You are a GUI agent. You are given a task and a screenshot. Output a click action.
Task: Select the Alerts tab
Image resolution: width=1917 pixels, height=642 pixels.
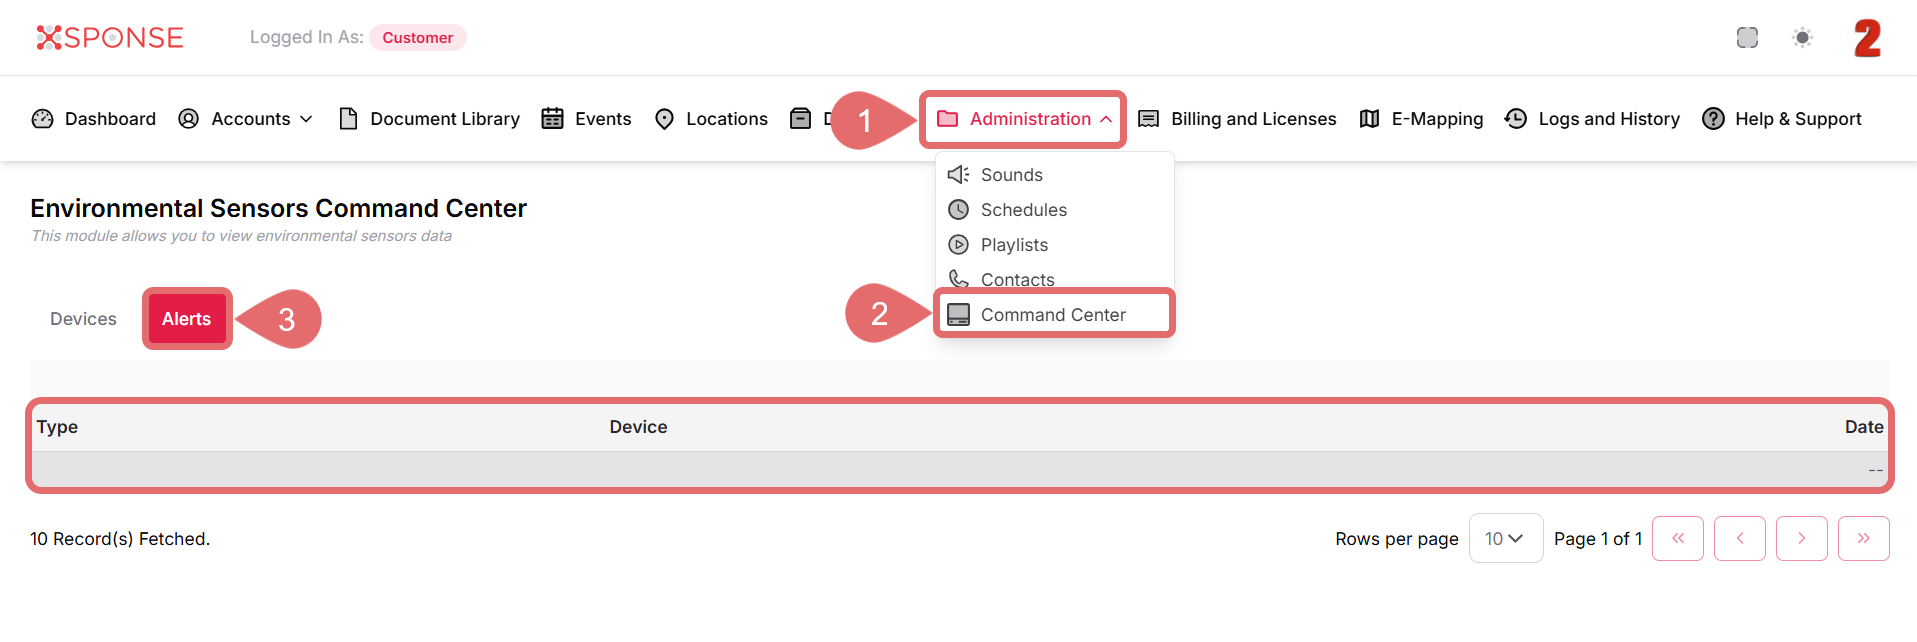pos(187,319)
